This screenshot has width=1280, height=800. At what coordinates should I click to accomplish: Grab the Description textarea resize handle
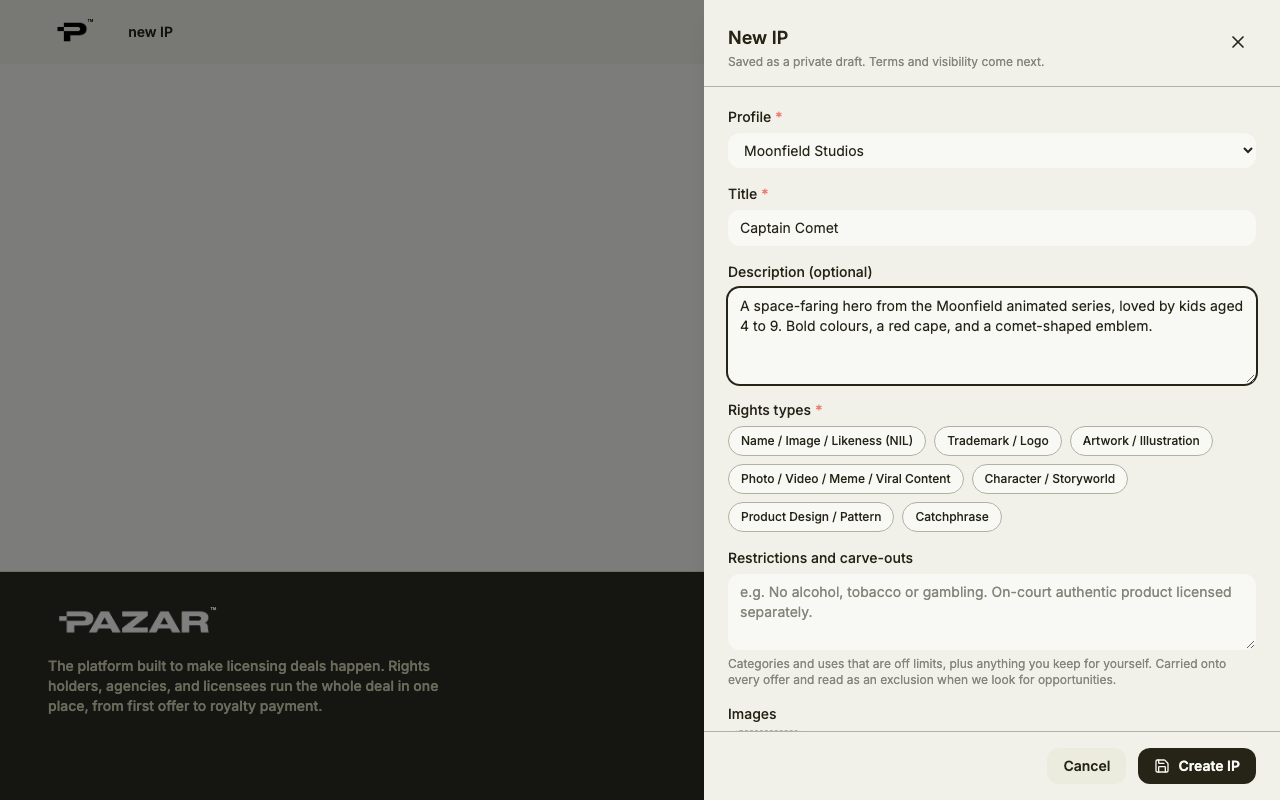point(1249,377)
